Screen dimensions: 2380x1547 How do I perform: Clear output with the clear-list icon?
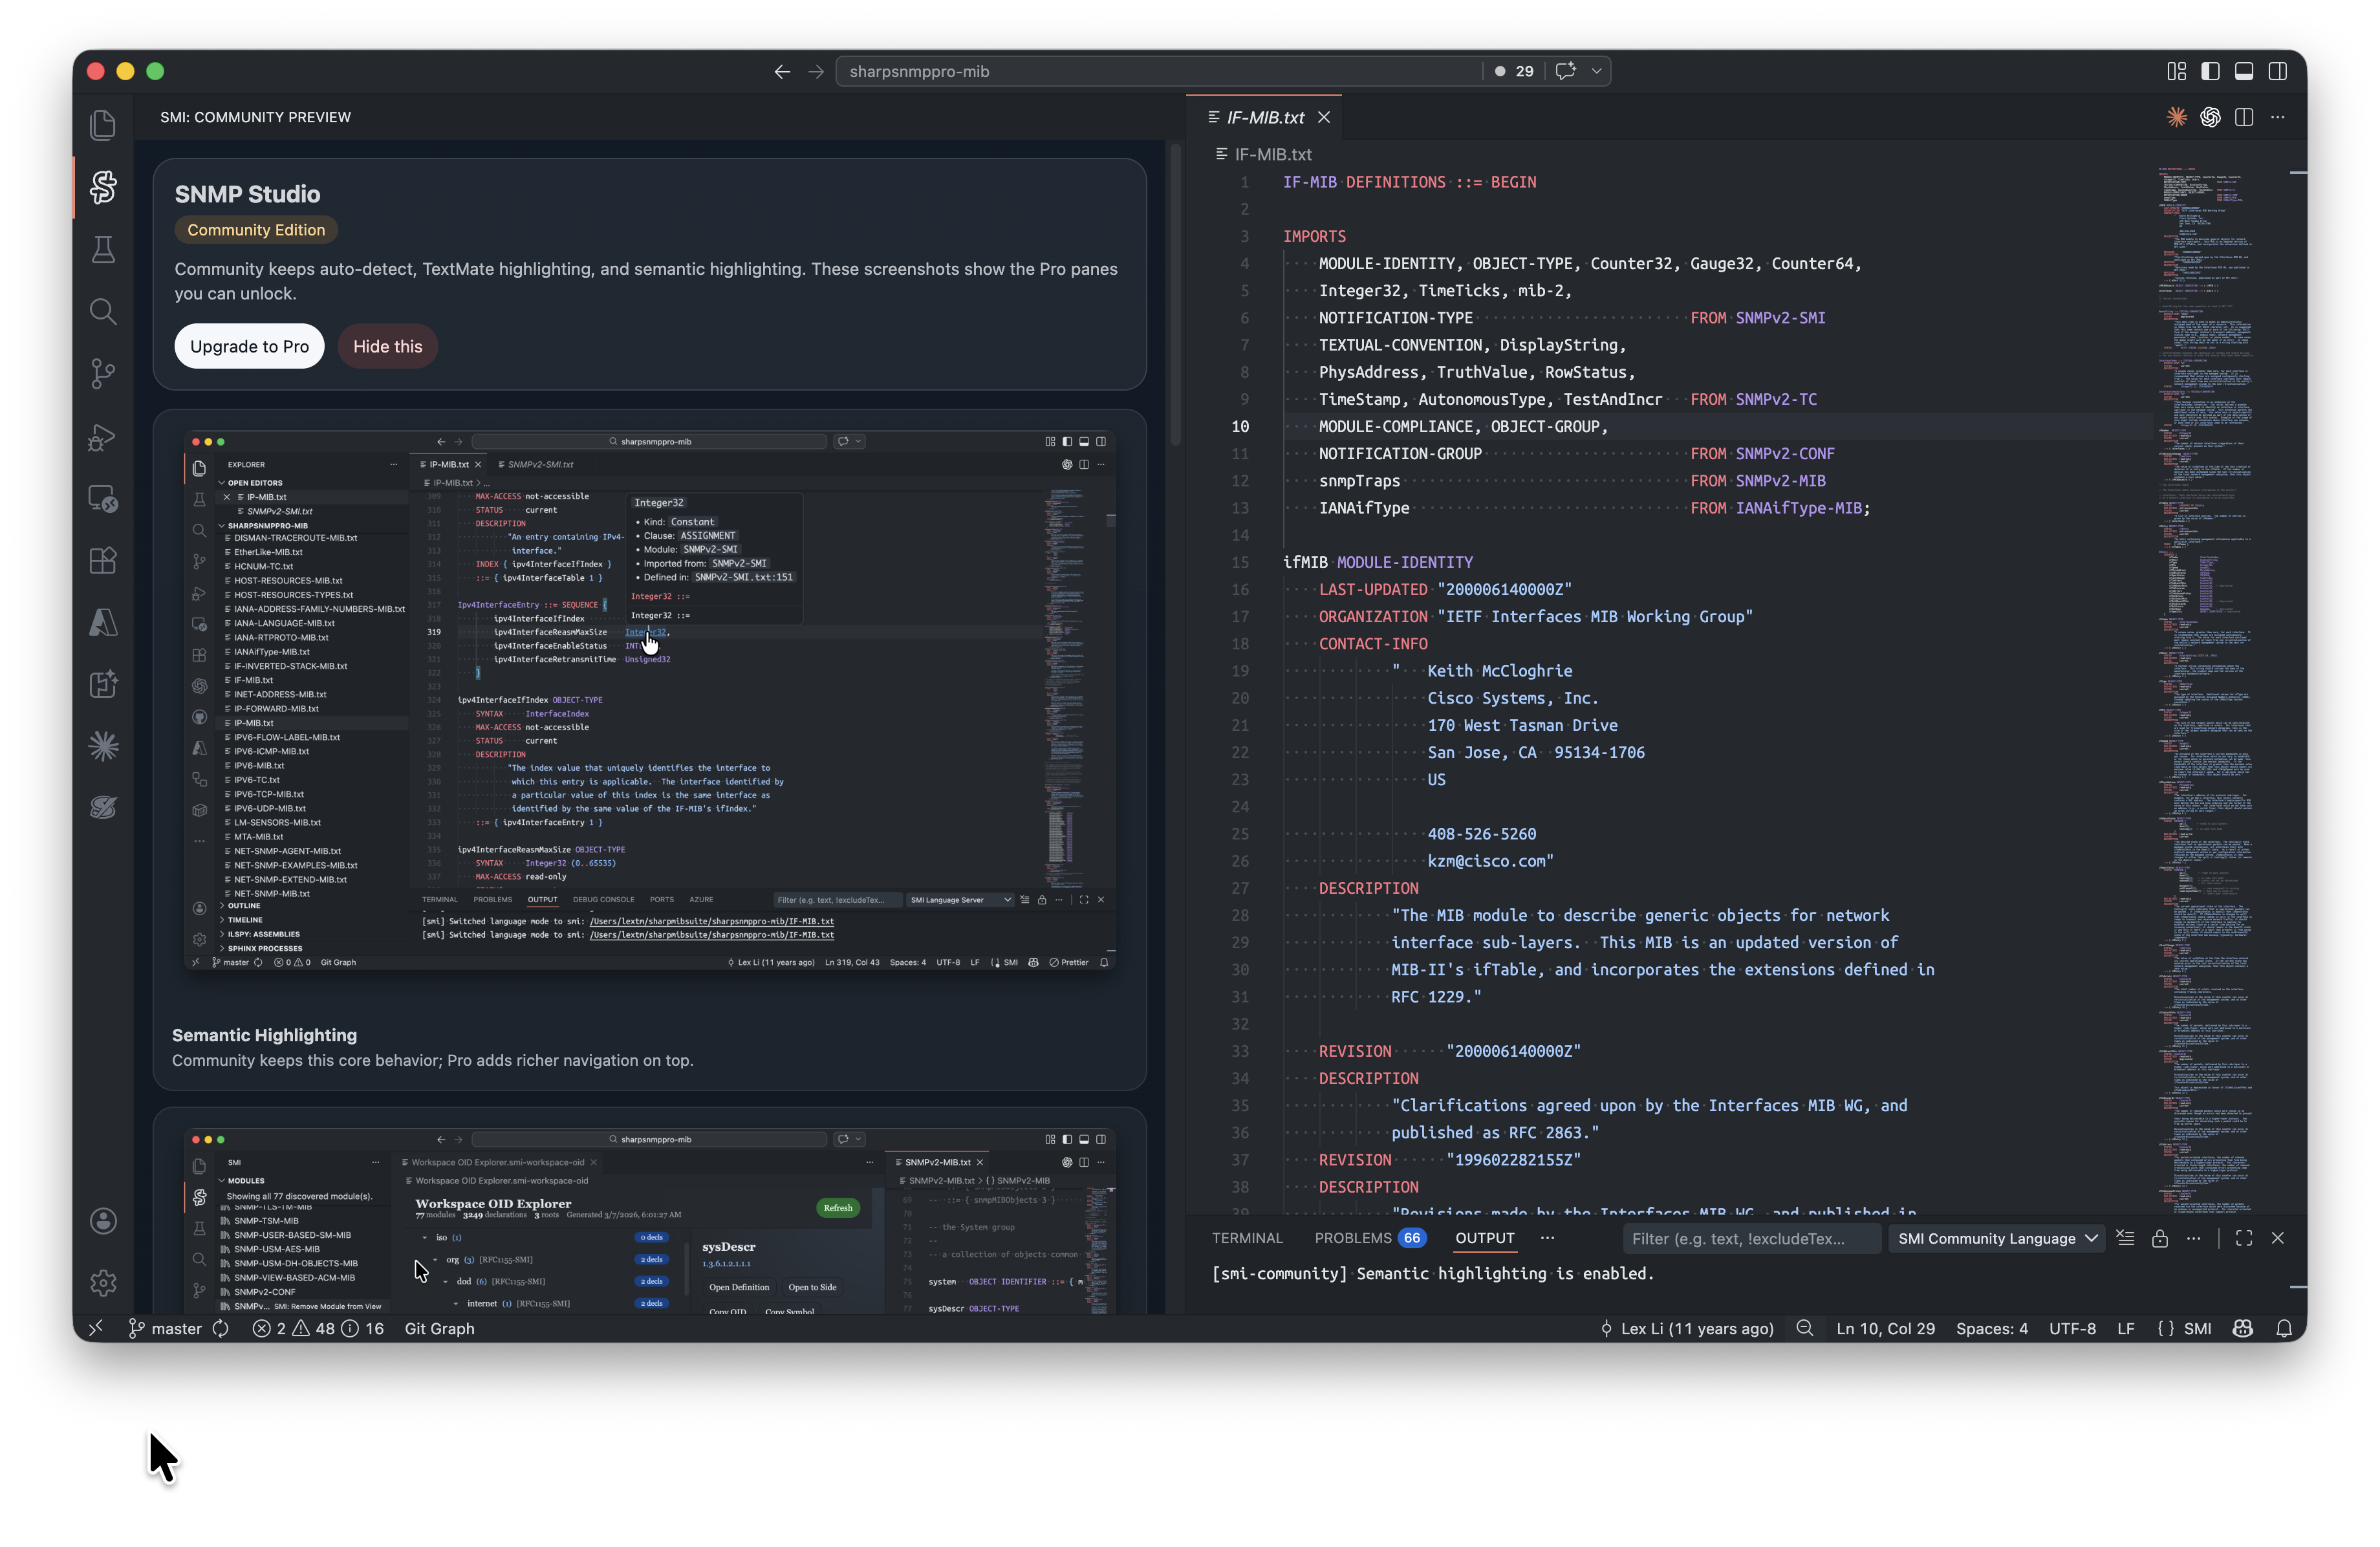(x=2126, y=1238)
